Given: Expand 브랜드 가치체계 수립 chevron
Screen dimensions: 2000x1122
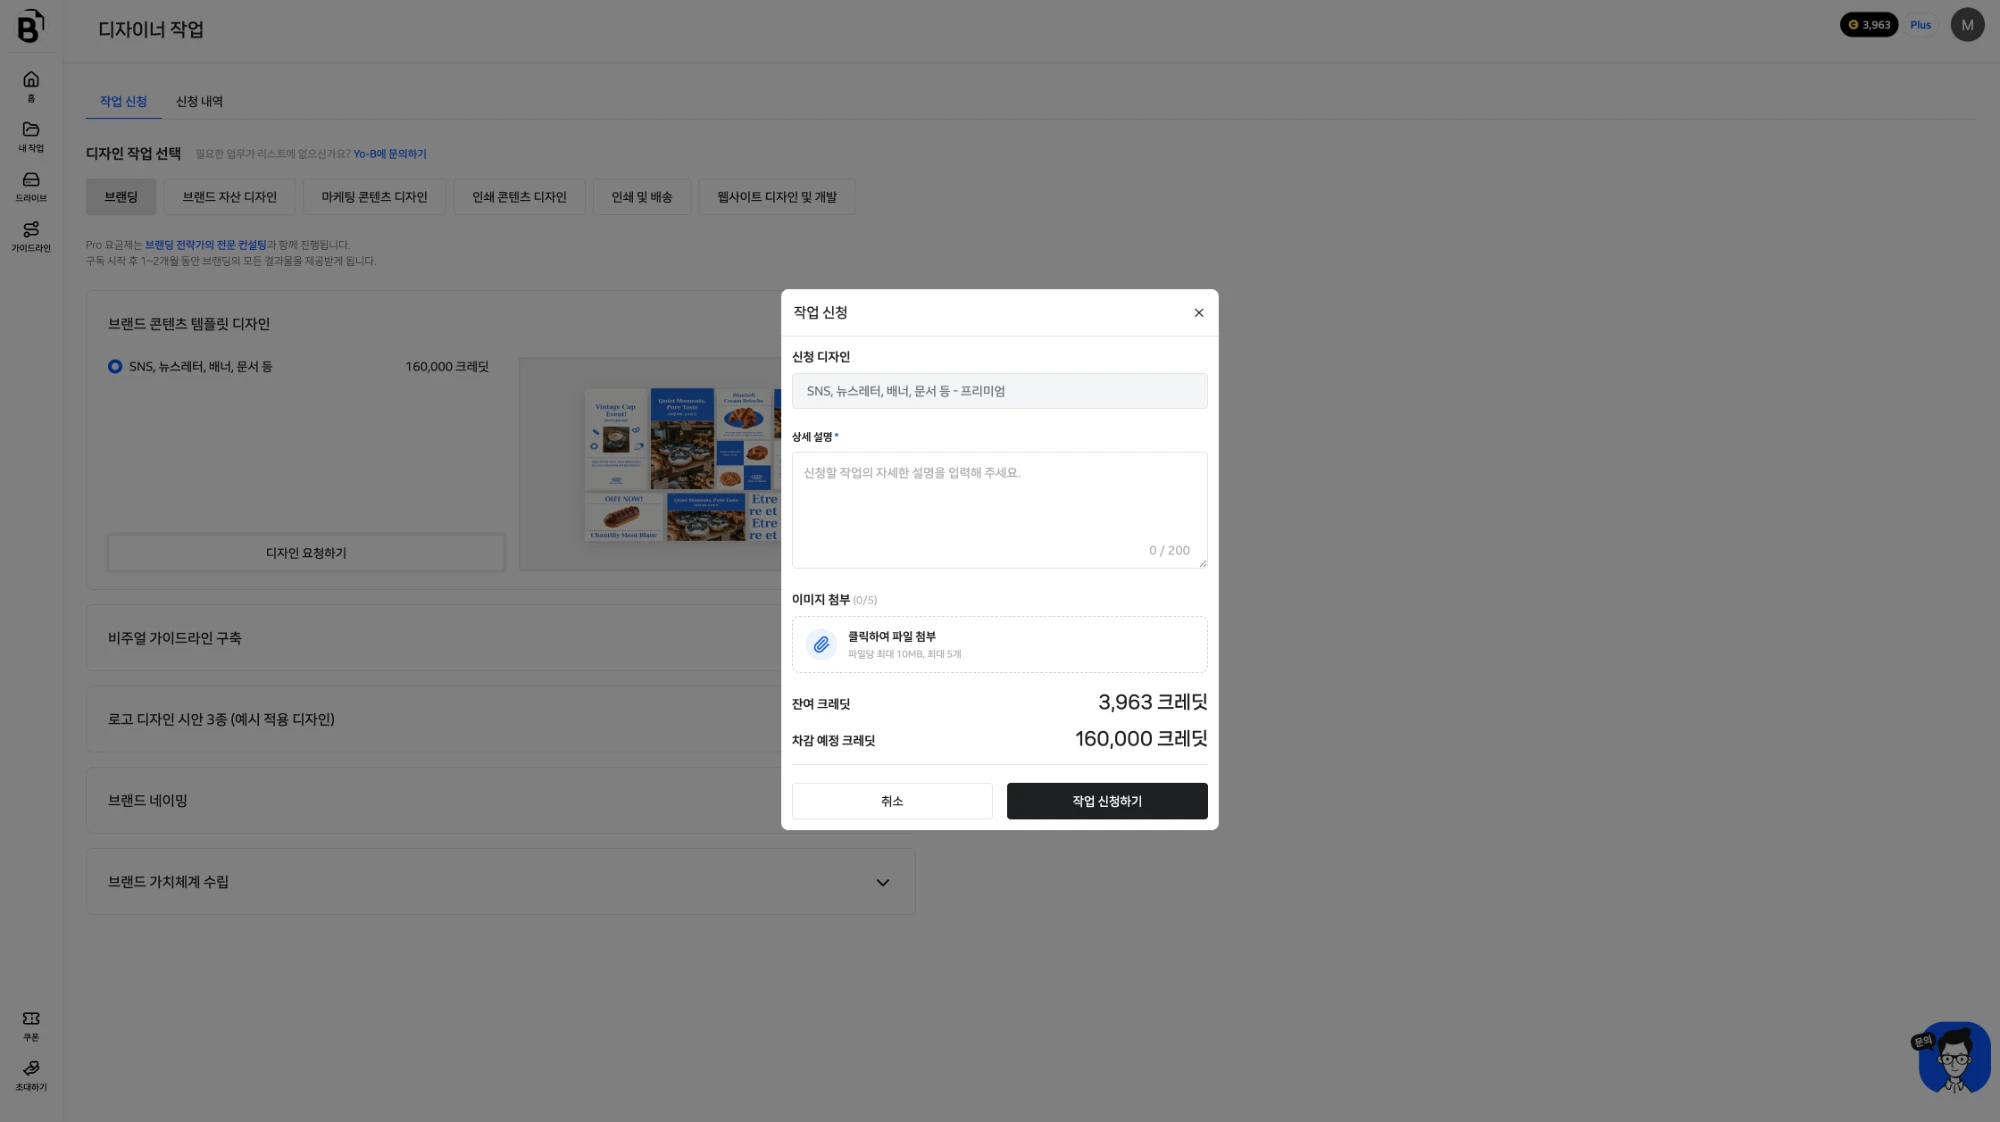Looking at the screenshot, I should pos(882,882).
